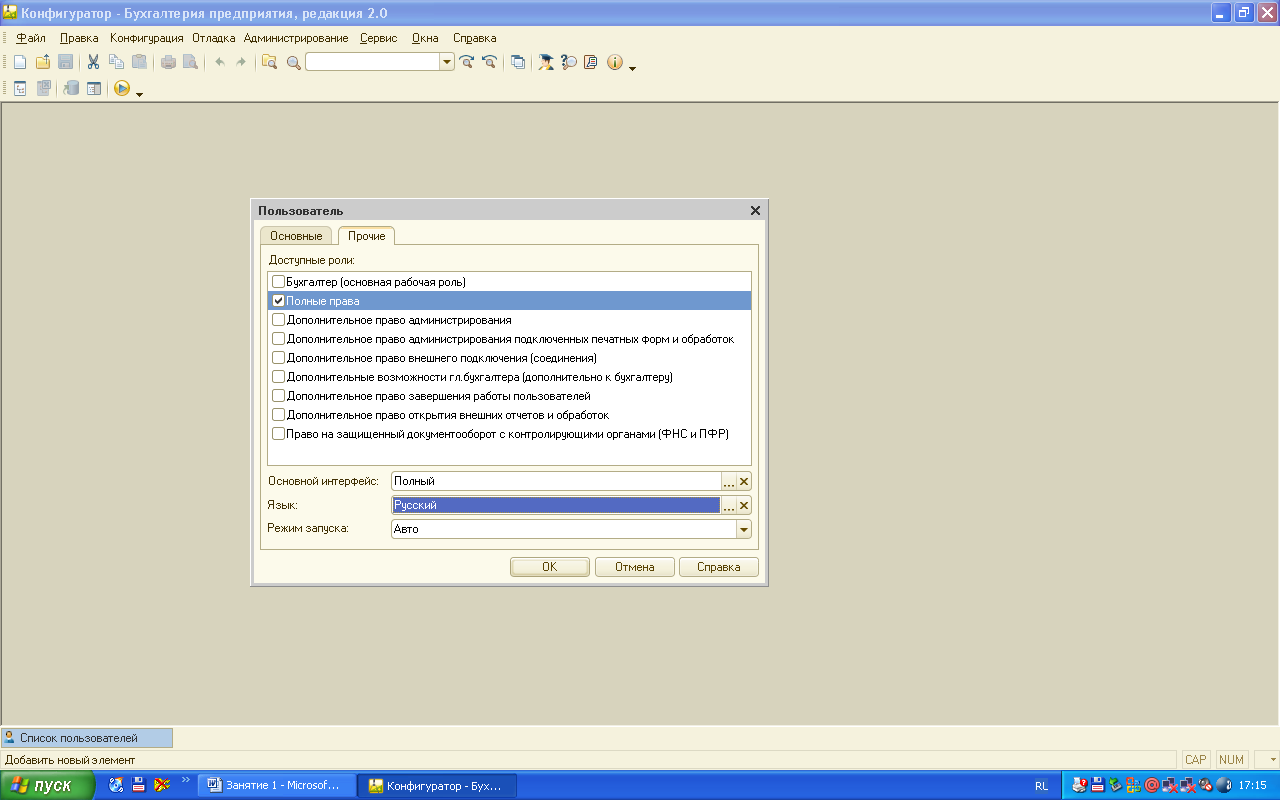Check 'Дополнительное право открытия внешних отчетов и обработок'
The image size is (1280, 800).
(x=279, y=415)
